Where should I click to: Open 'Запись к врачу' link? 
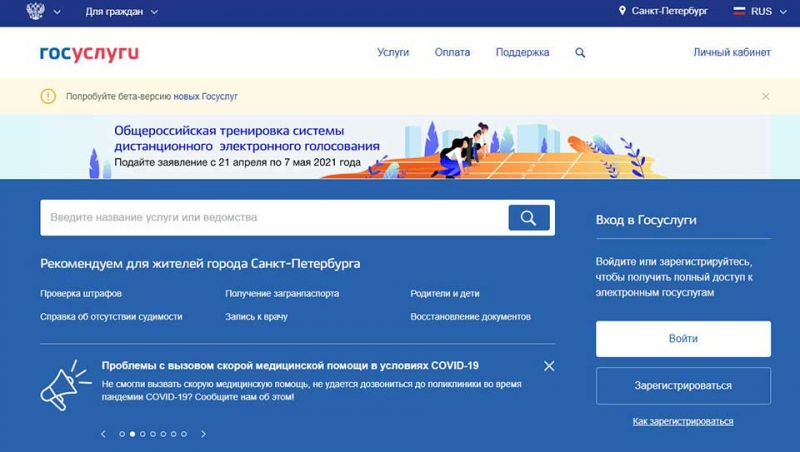pyautogui.click(x=257, y=316)
